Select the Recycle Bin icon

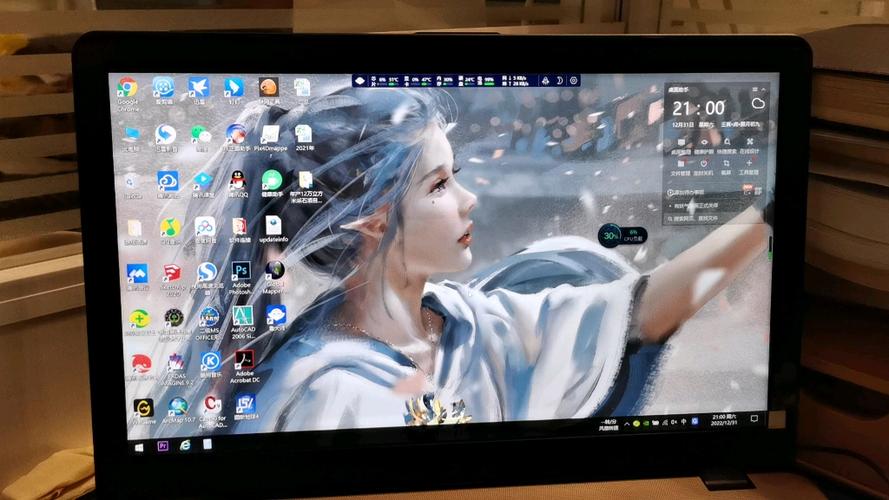132,183
